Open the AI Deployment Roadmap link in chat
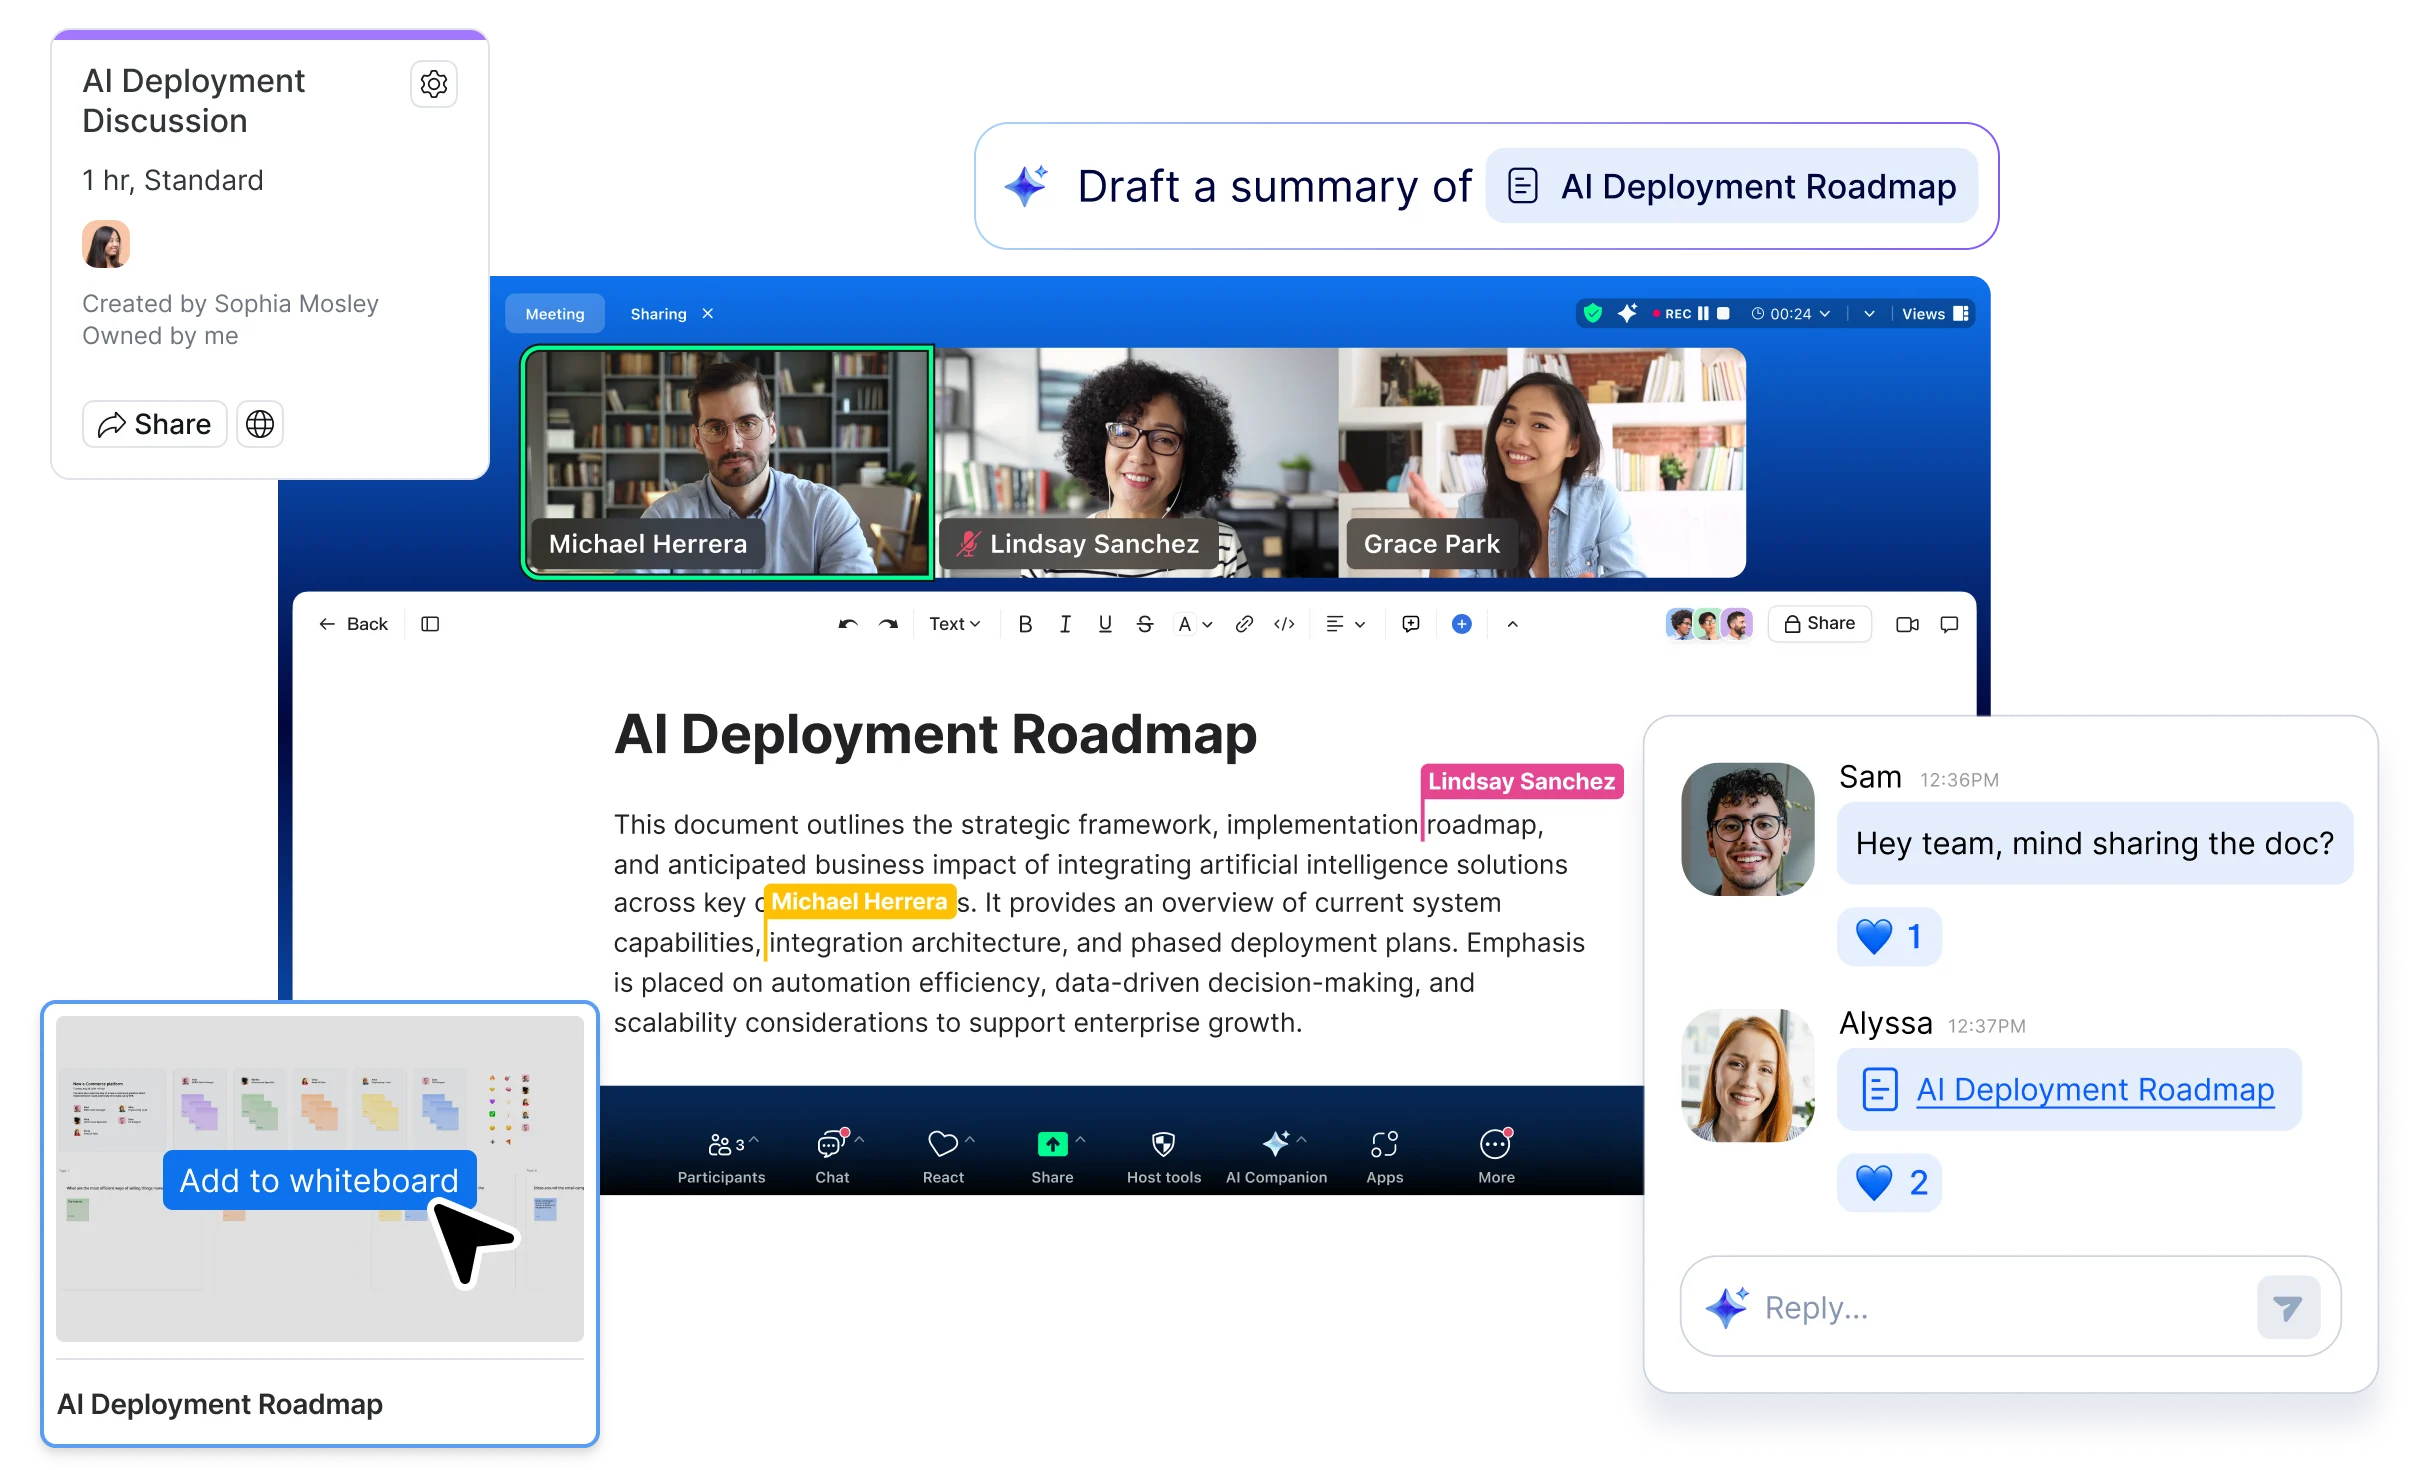The height and width of the screenshot is (1470, 2436). point(2094,1089)
